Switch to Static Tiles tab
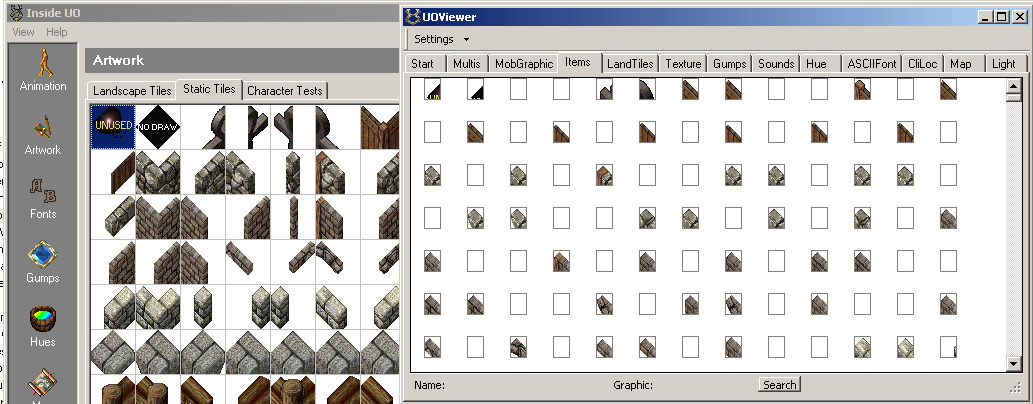The width and height of the screenshot is (1033, 404). pyautogui.click(x=209, y=89)
